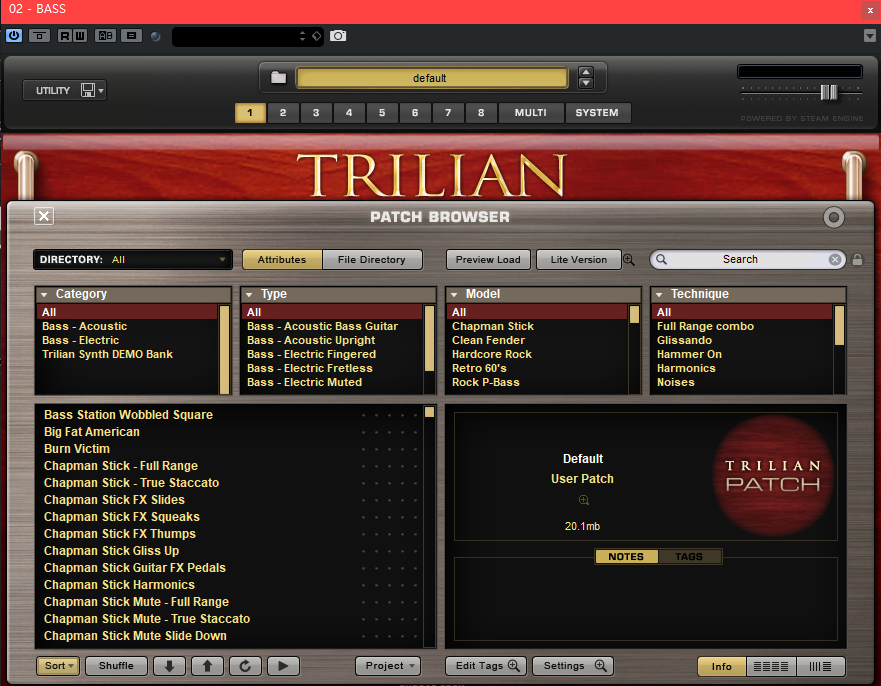Image resolution: width=881 pixels, height=686 pixels.
Task: Toggle the blue plugin power icon
Action: 13,35
